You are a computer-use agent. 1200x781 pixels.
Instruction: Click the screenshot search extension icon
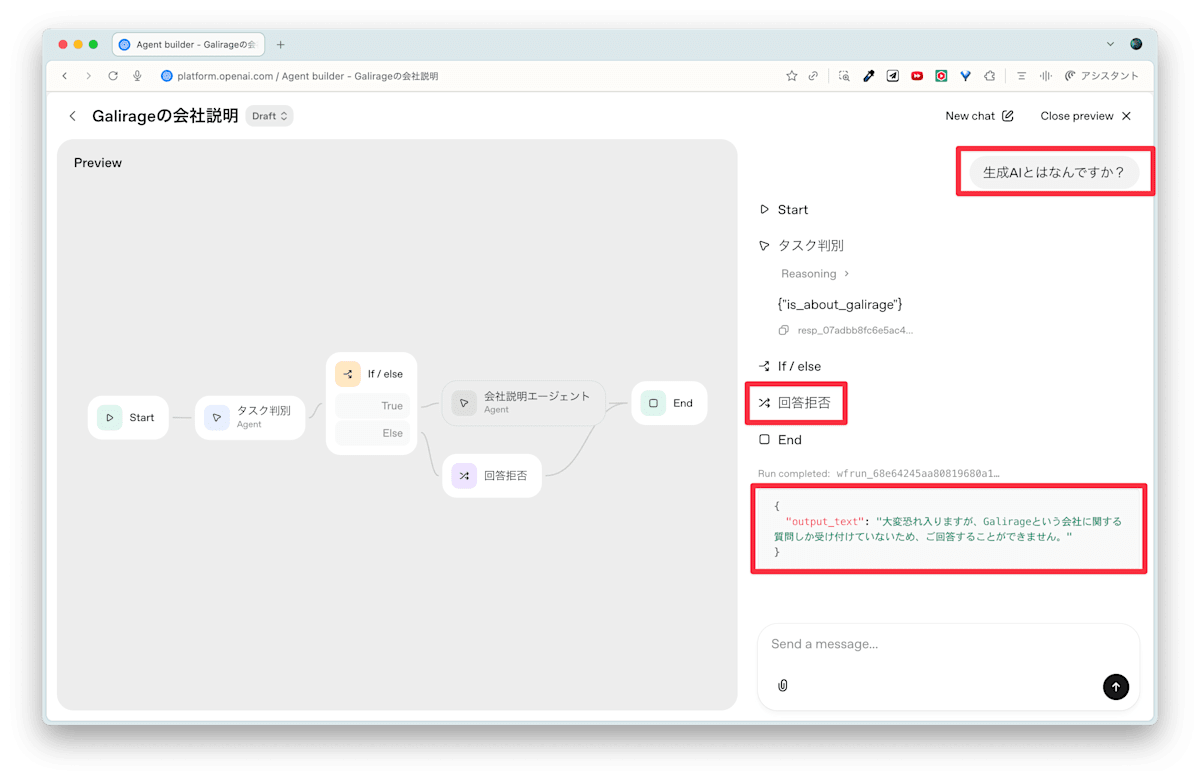(845, 76)
